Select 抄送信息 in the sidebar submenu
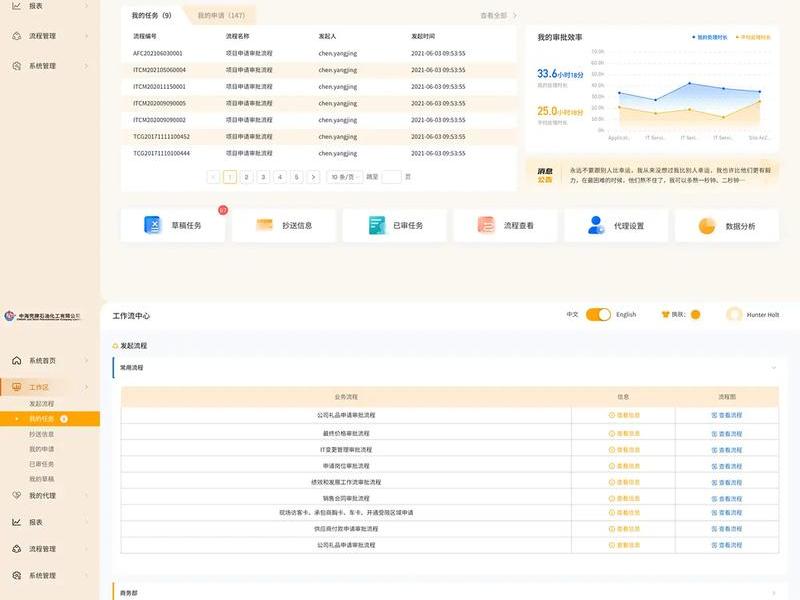 41,434
